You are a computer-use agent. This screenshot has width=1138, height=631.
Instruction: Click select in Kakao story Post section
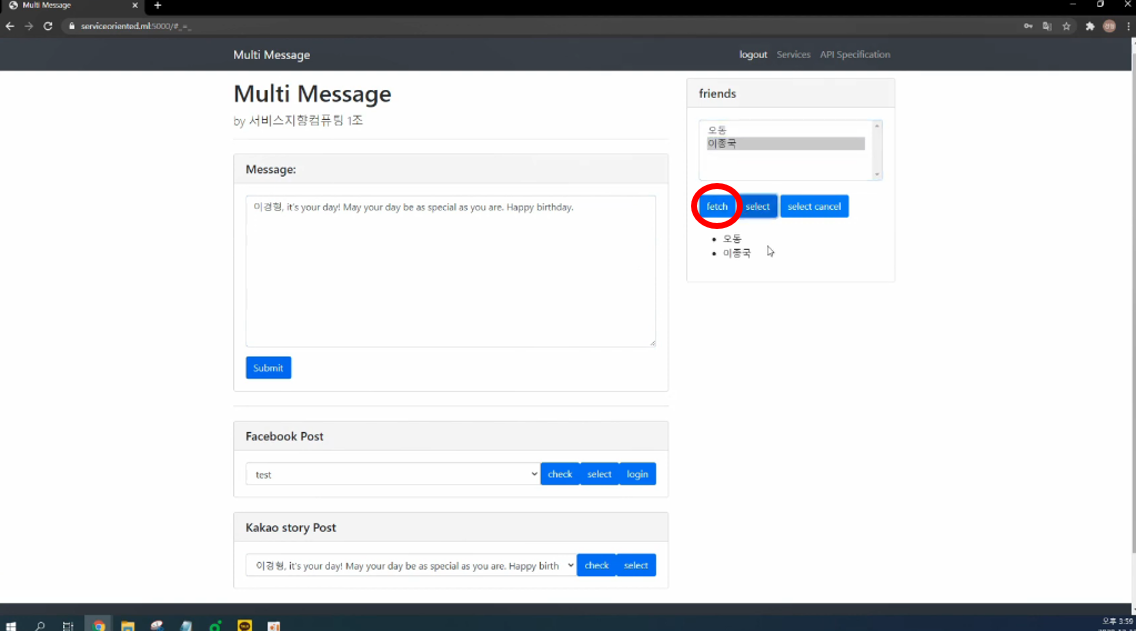(x=636, y=565)
